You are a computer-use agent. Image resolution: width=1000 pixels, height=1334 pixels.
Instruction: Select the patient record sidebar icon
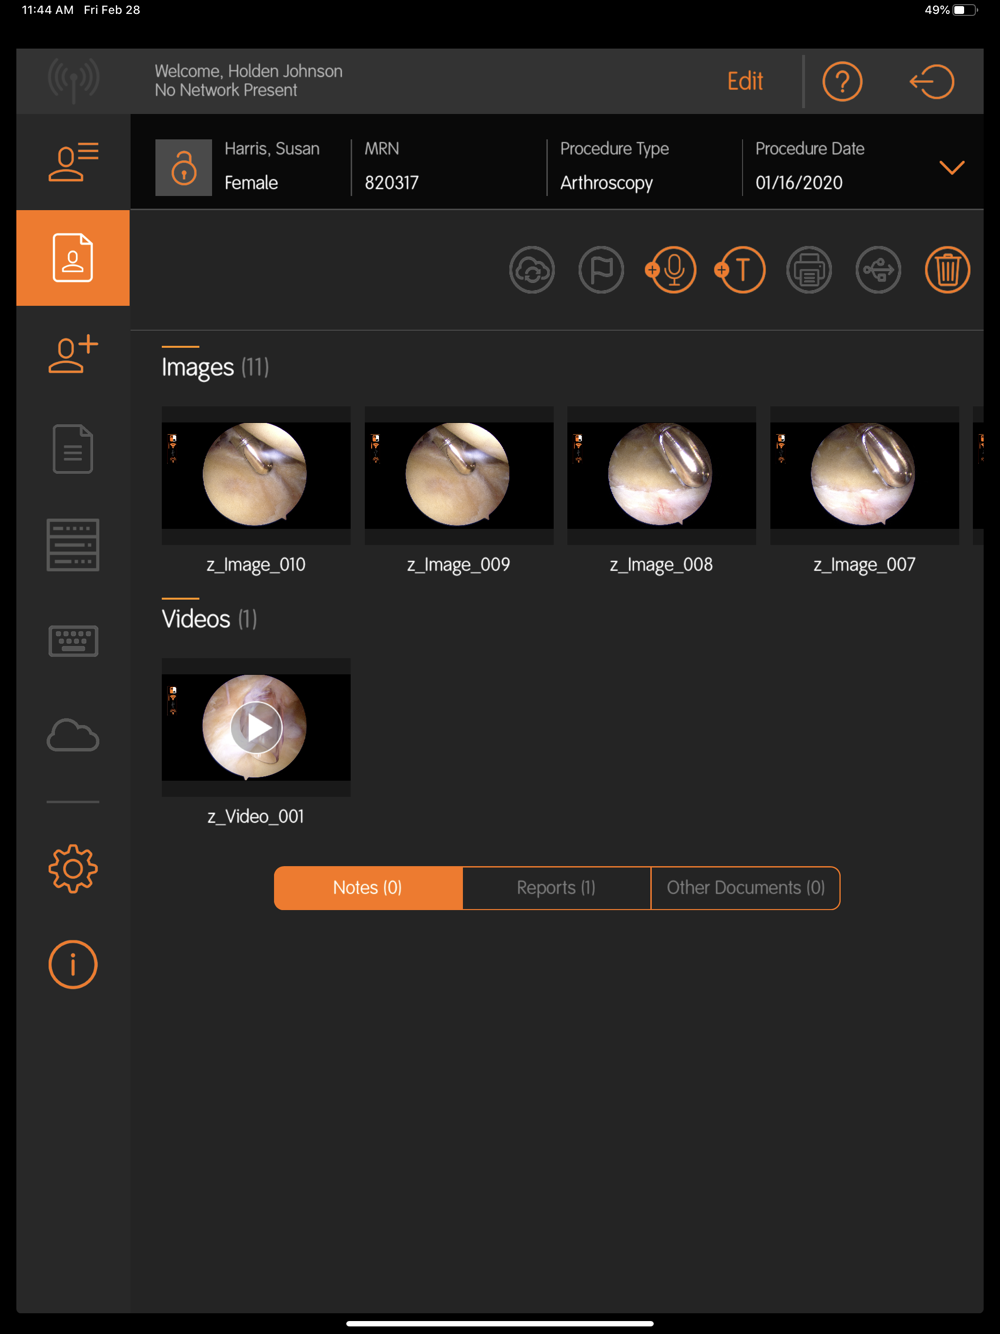point(73,258)
